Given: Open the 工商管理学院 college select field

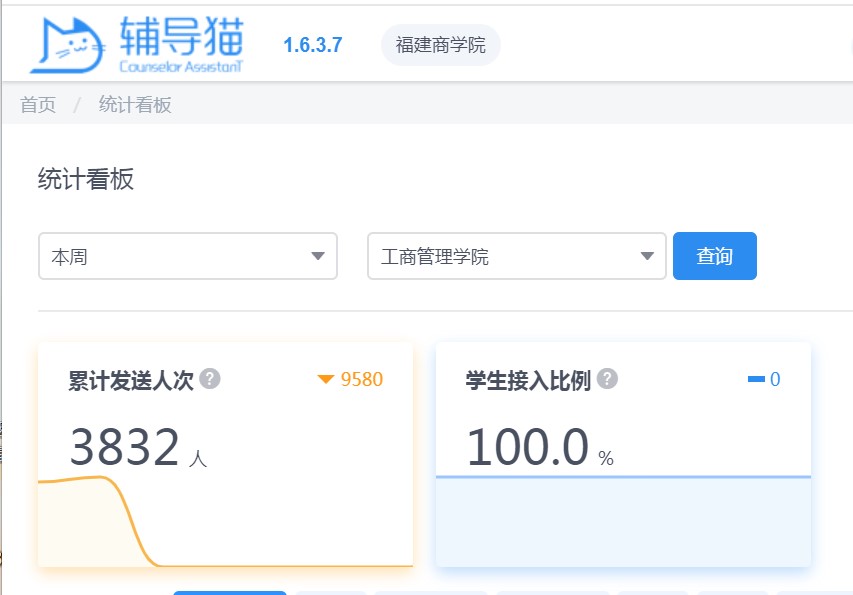Looking at the screenshot, I should 516,256.
